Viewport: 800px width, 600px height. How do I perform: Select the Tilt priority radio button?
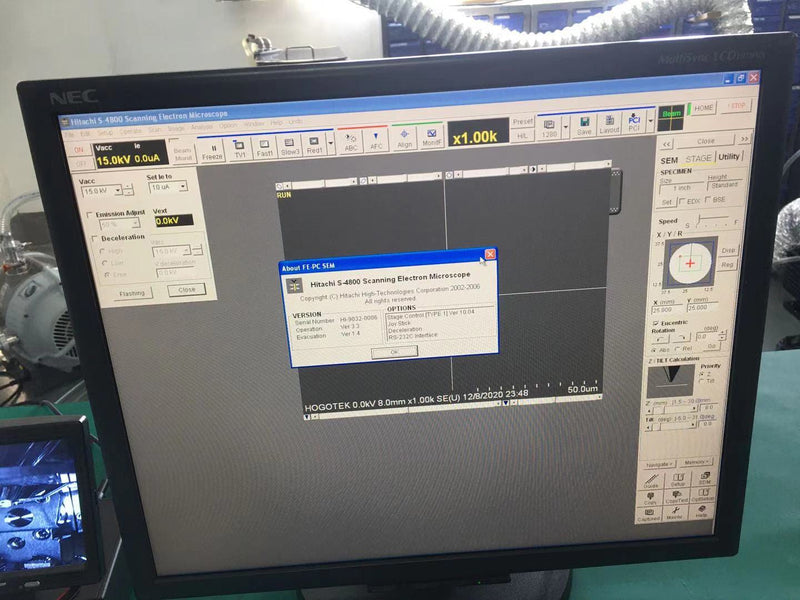pos(700,380)
